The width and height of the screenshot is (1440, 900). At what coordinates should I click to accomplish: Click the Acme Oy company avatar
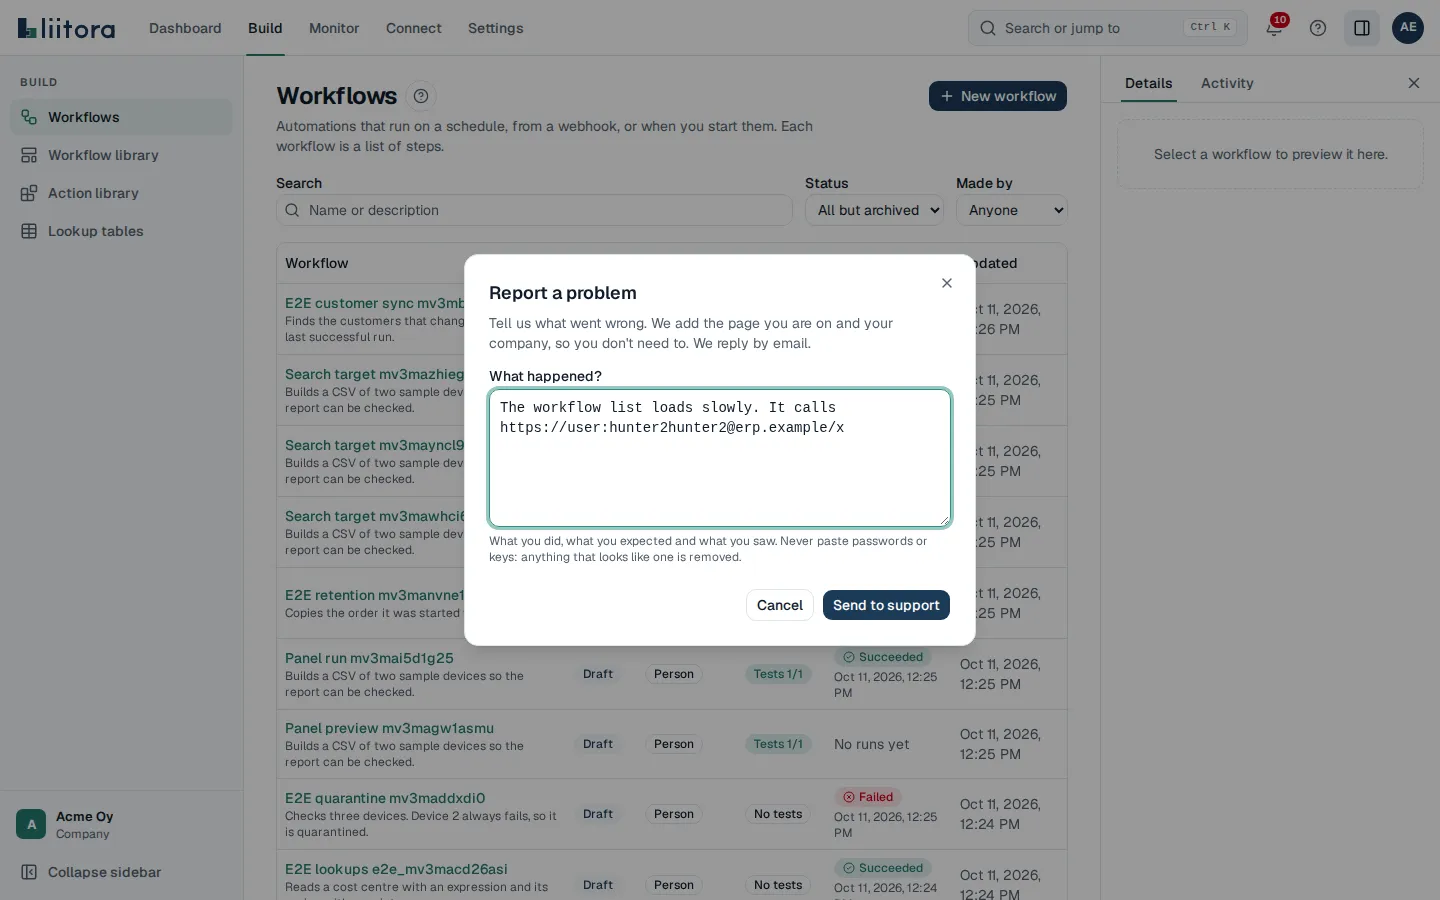point(31,824)
